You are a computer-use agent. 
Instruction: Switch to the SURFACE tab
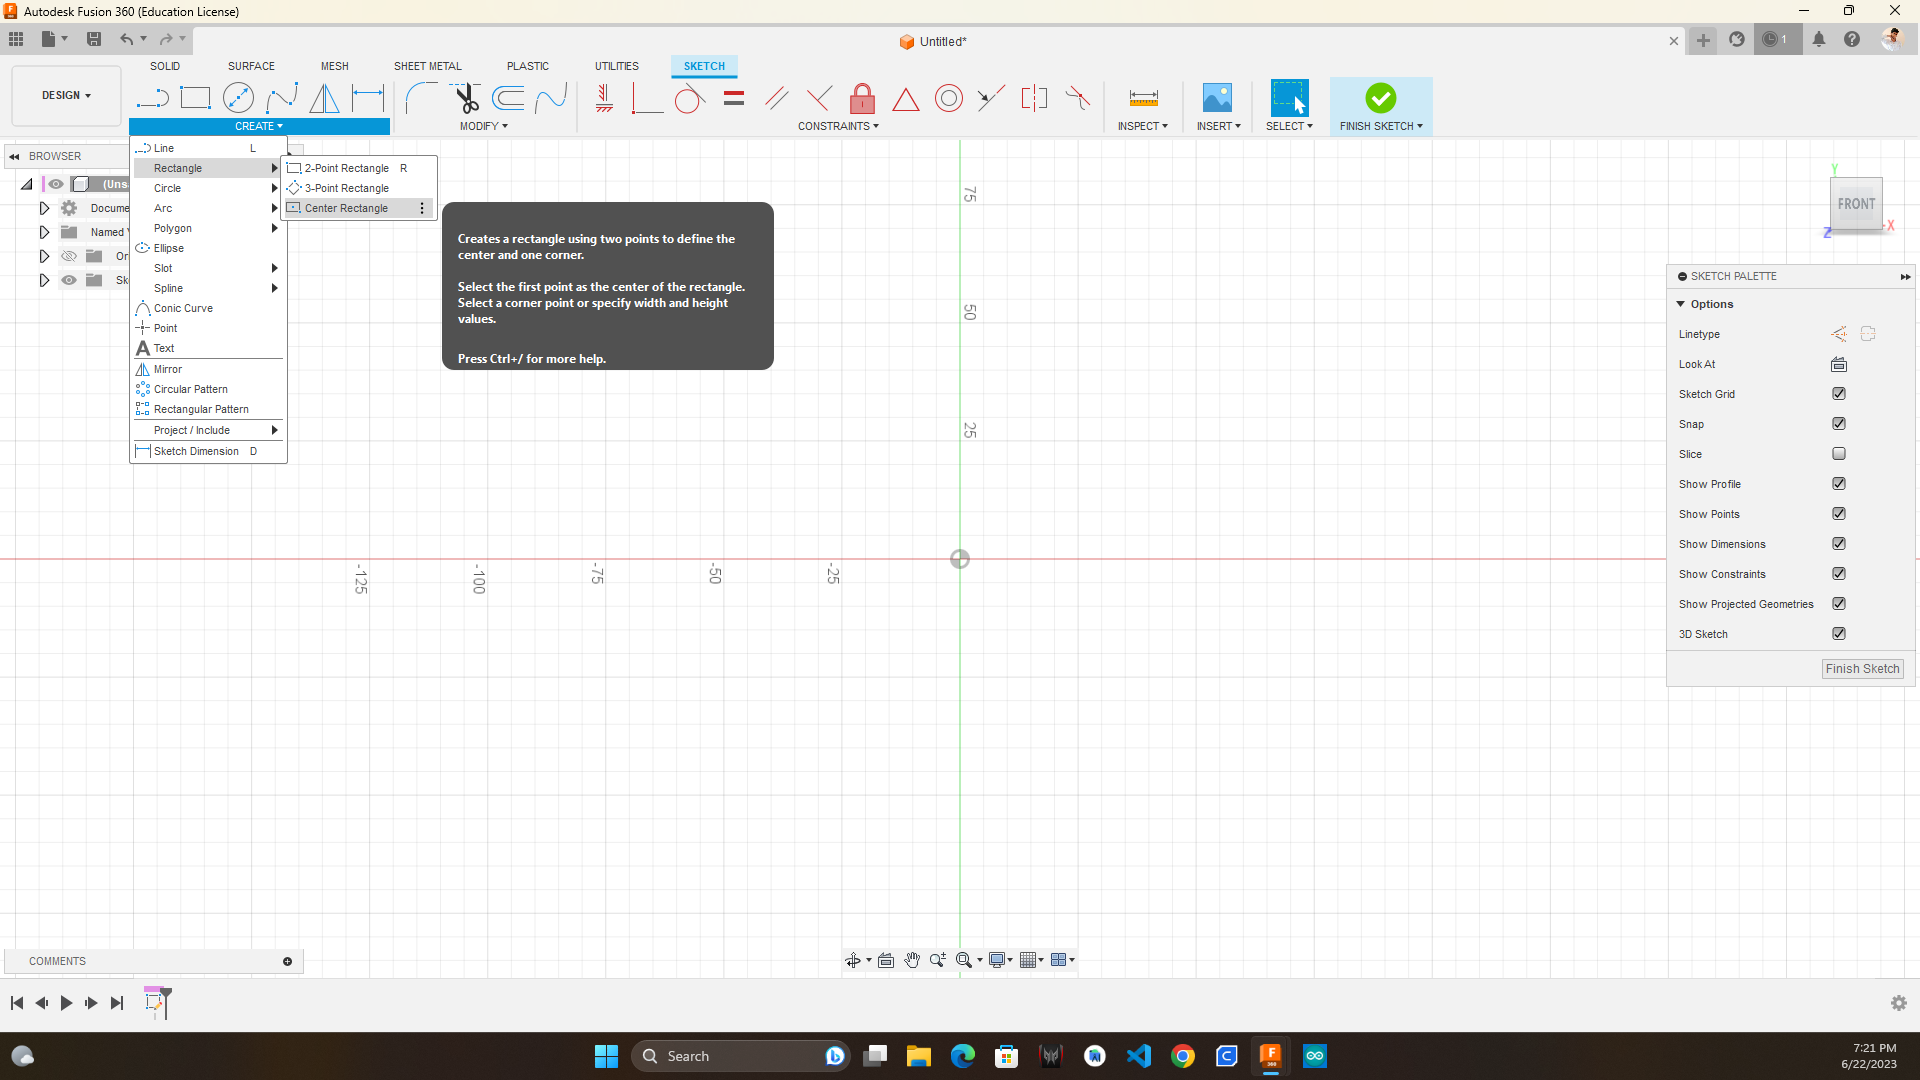251,66
